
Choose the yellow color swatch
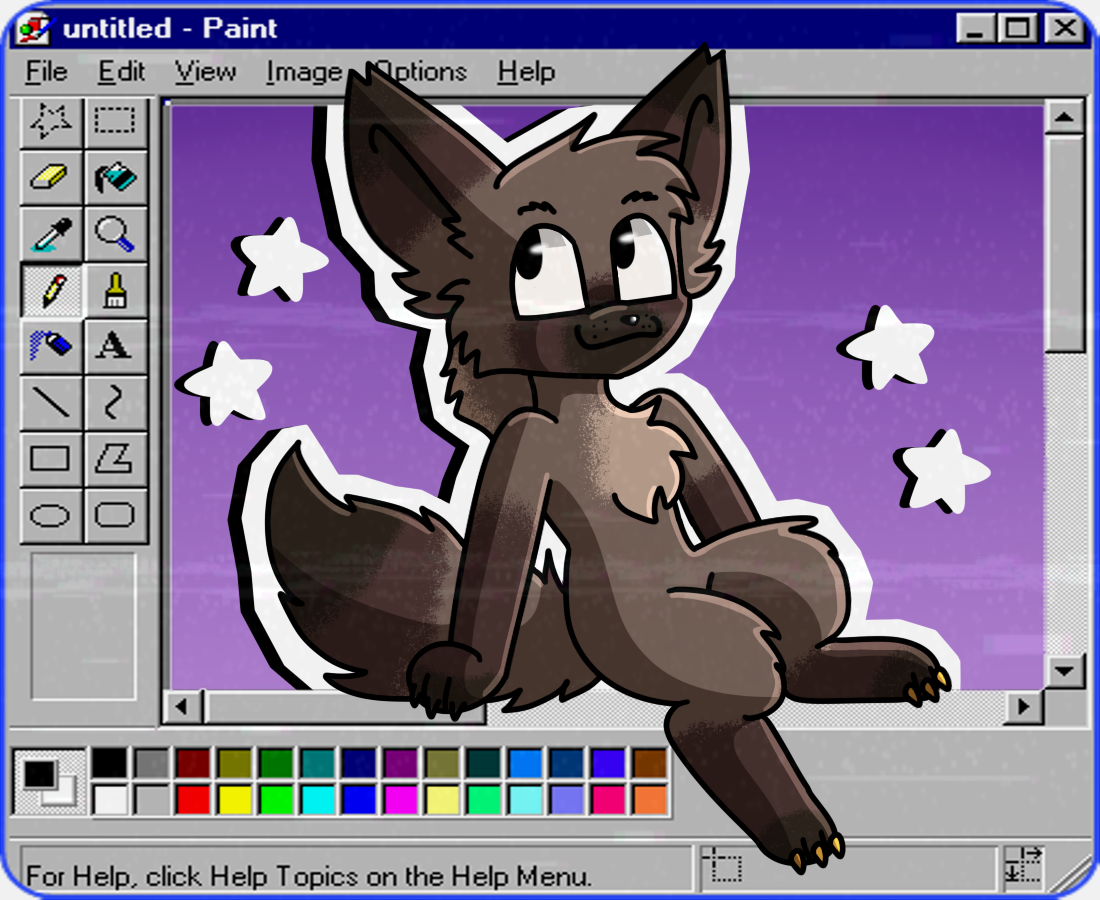(x=235, y=799)
